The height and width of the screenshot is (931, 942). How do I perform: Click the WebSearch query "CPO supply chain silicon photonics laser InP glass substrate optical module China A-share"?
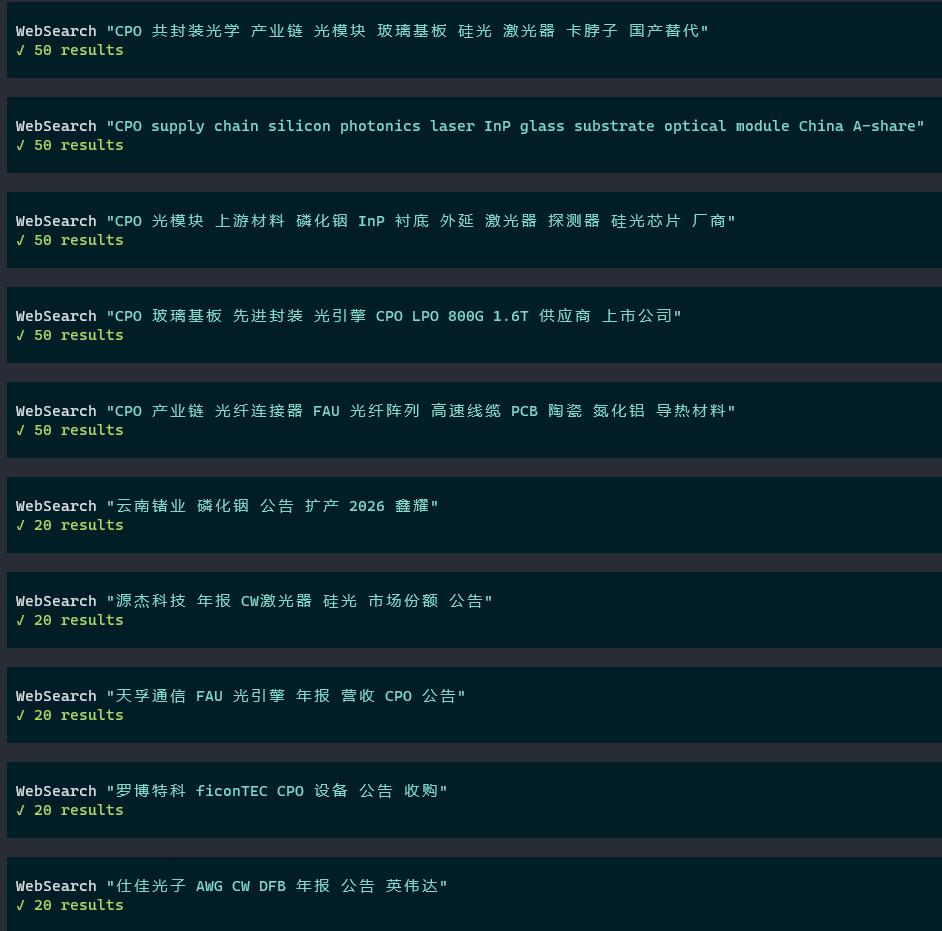coord(515,126)
